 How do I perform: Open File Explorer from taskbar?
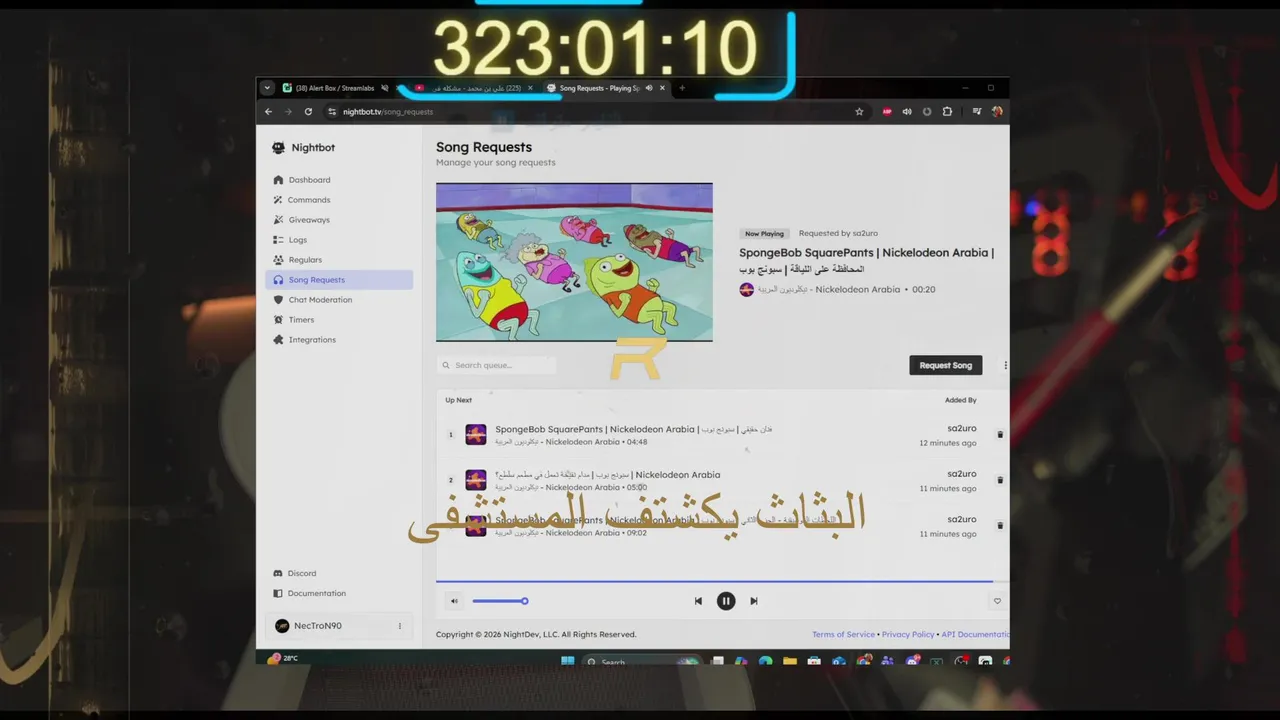[790, 661]
